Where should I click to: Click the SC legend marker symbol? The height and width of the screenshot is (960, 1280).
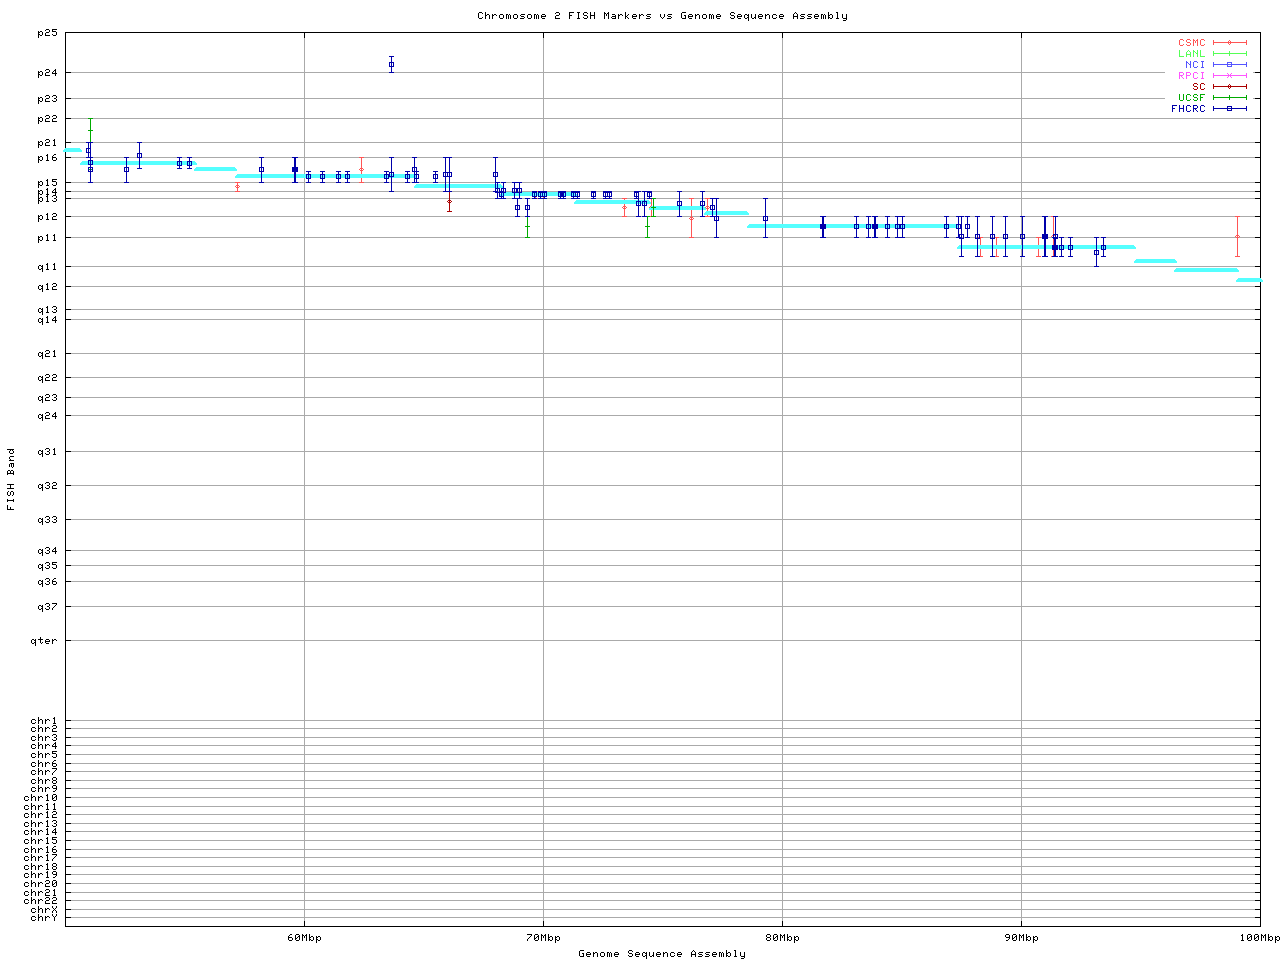click(x=1229, y=87)
